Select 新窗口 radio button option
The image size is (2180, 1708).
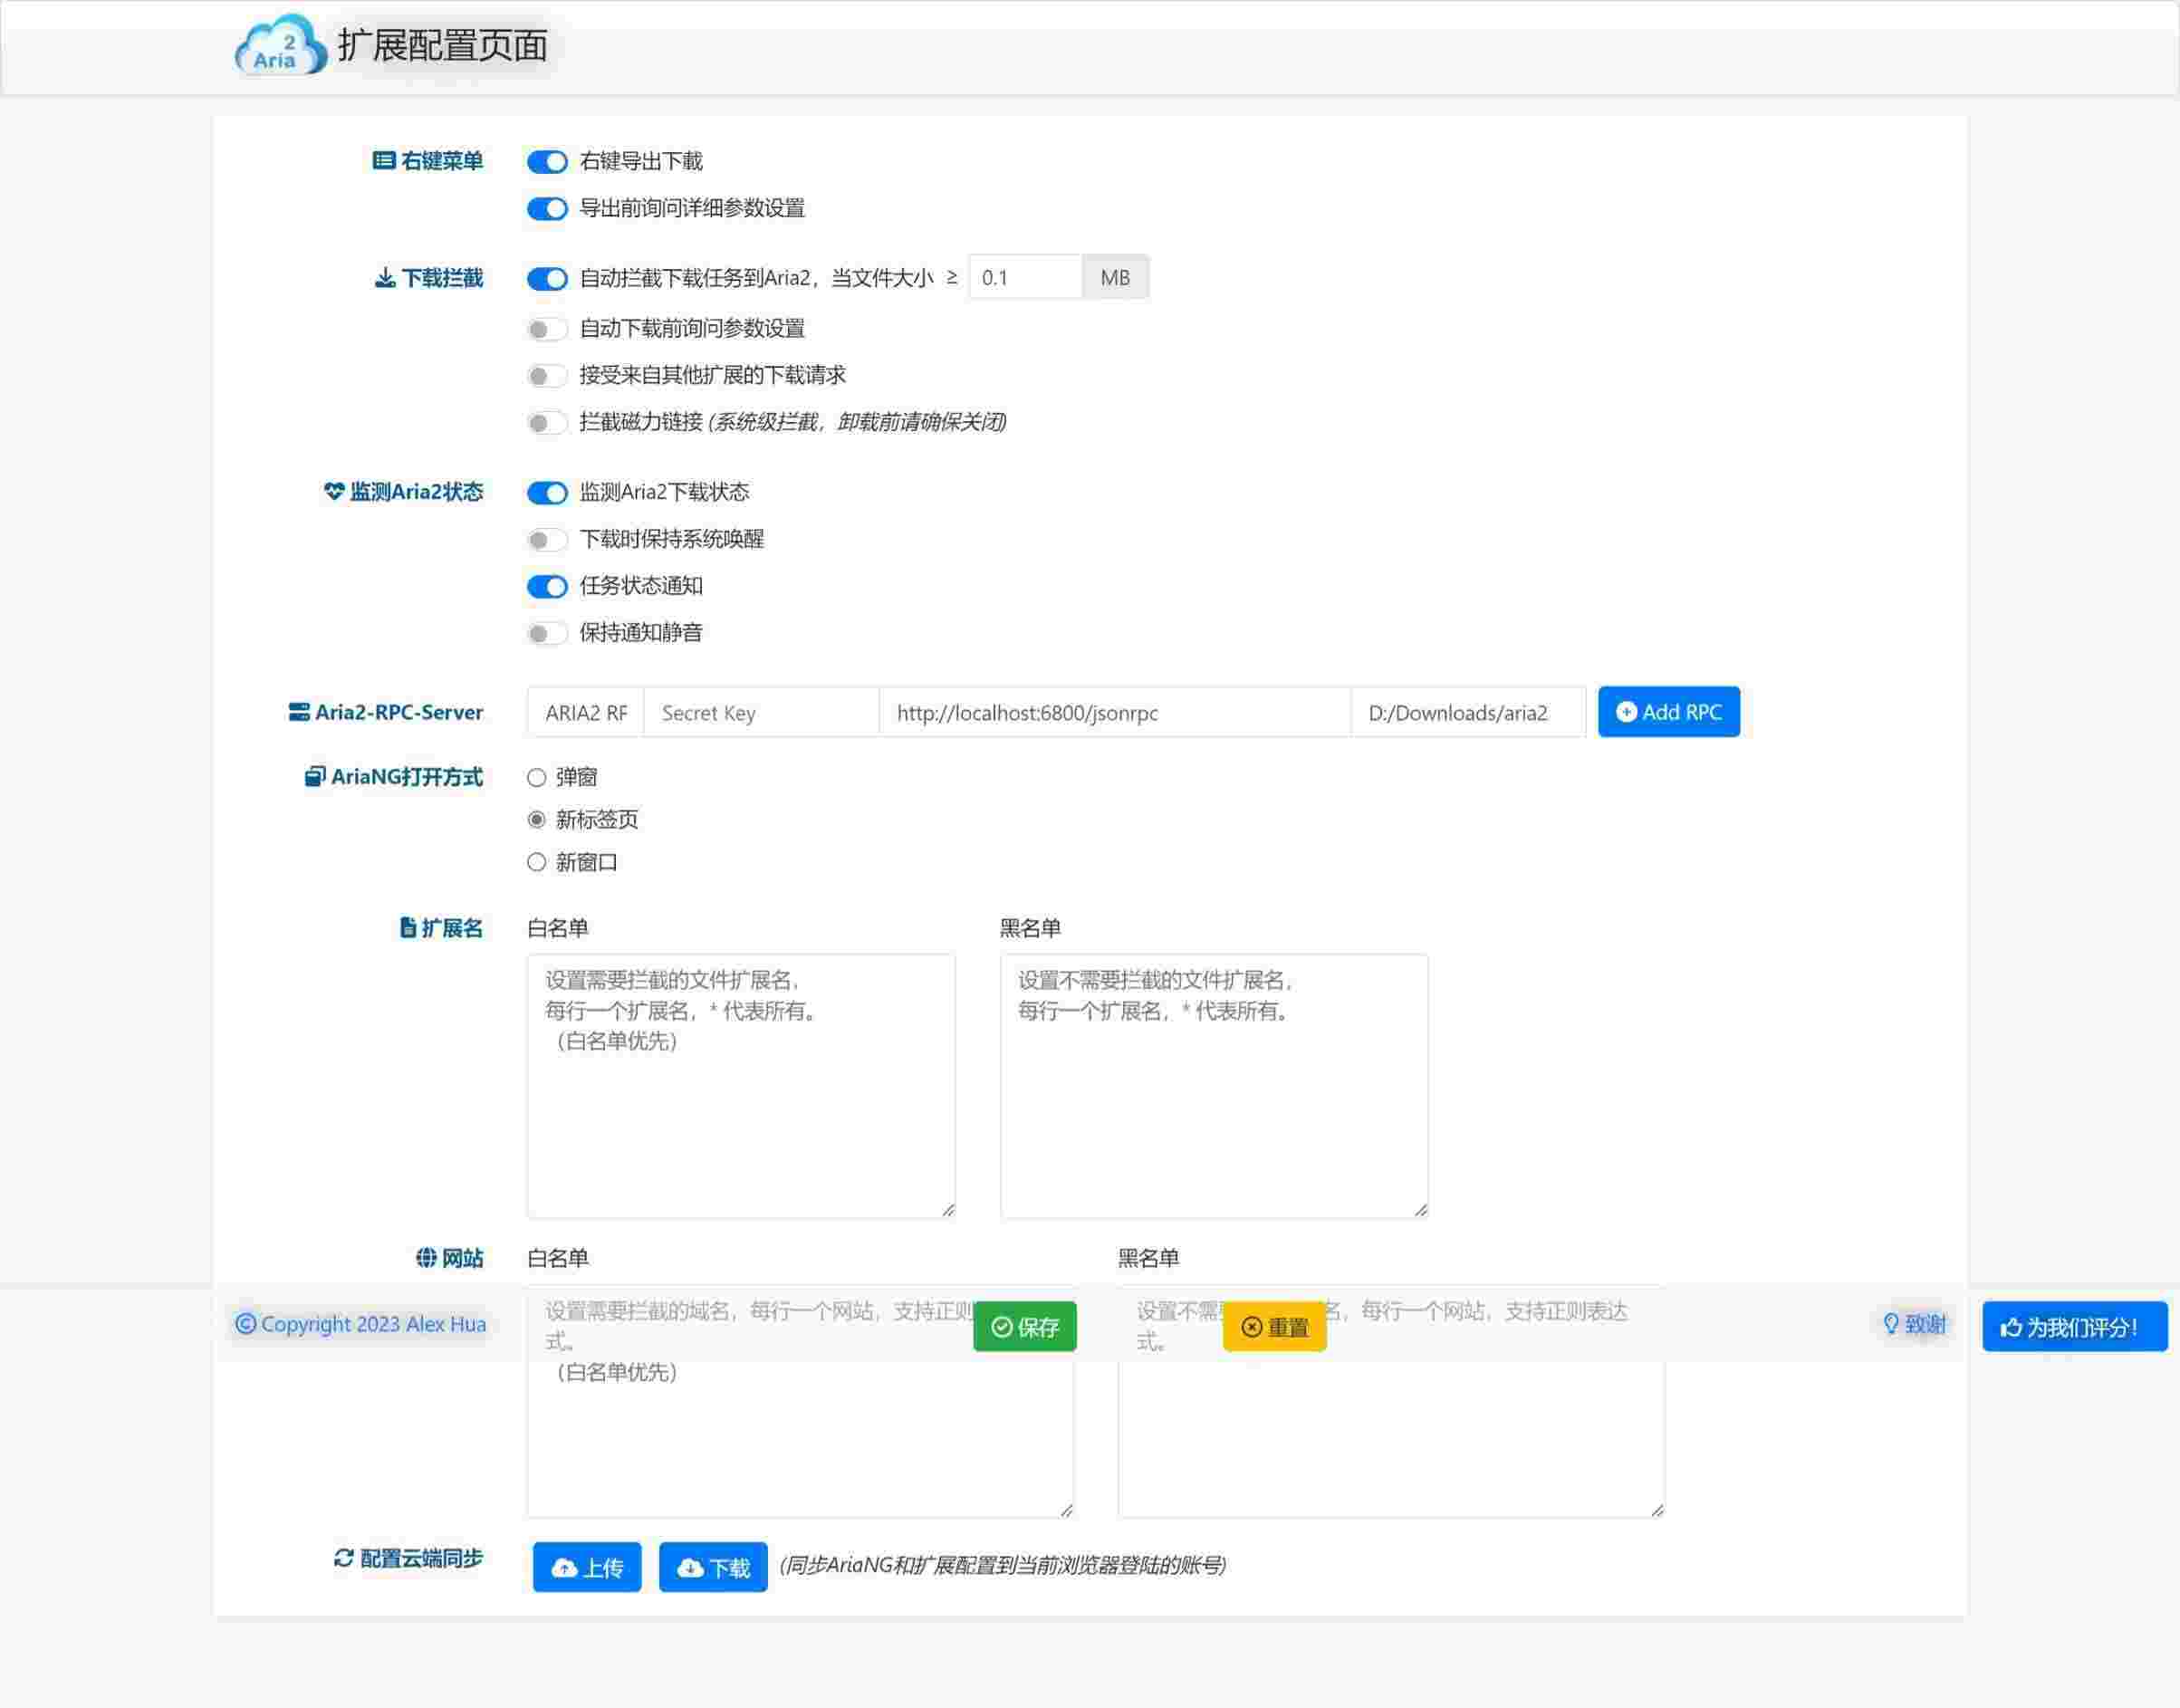pos(538,862)
